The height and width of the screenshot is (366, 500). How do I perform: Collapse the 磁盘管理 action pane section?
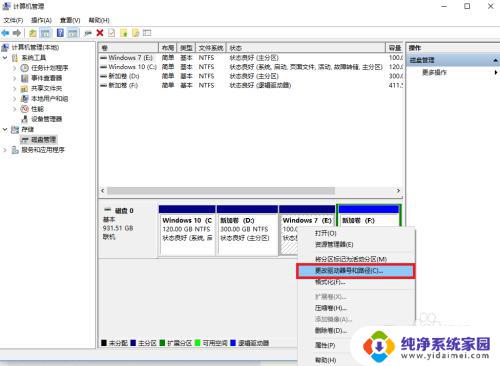(495, 60)
